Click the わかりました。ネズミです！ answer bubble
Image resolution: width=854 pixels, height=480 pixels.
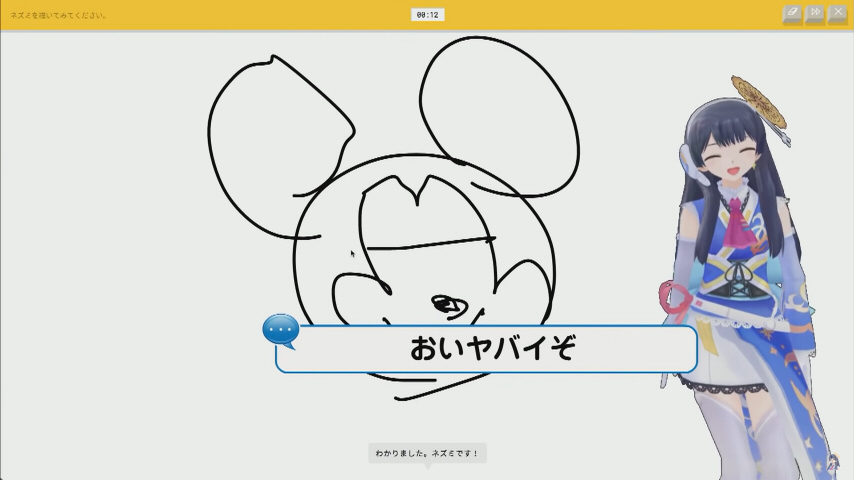pyautogui.click(x=427, y=453)
